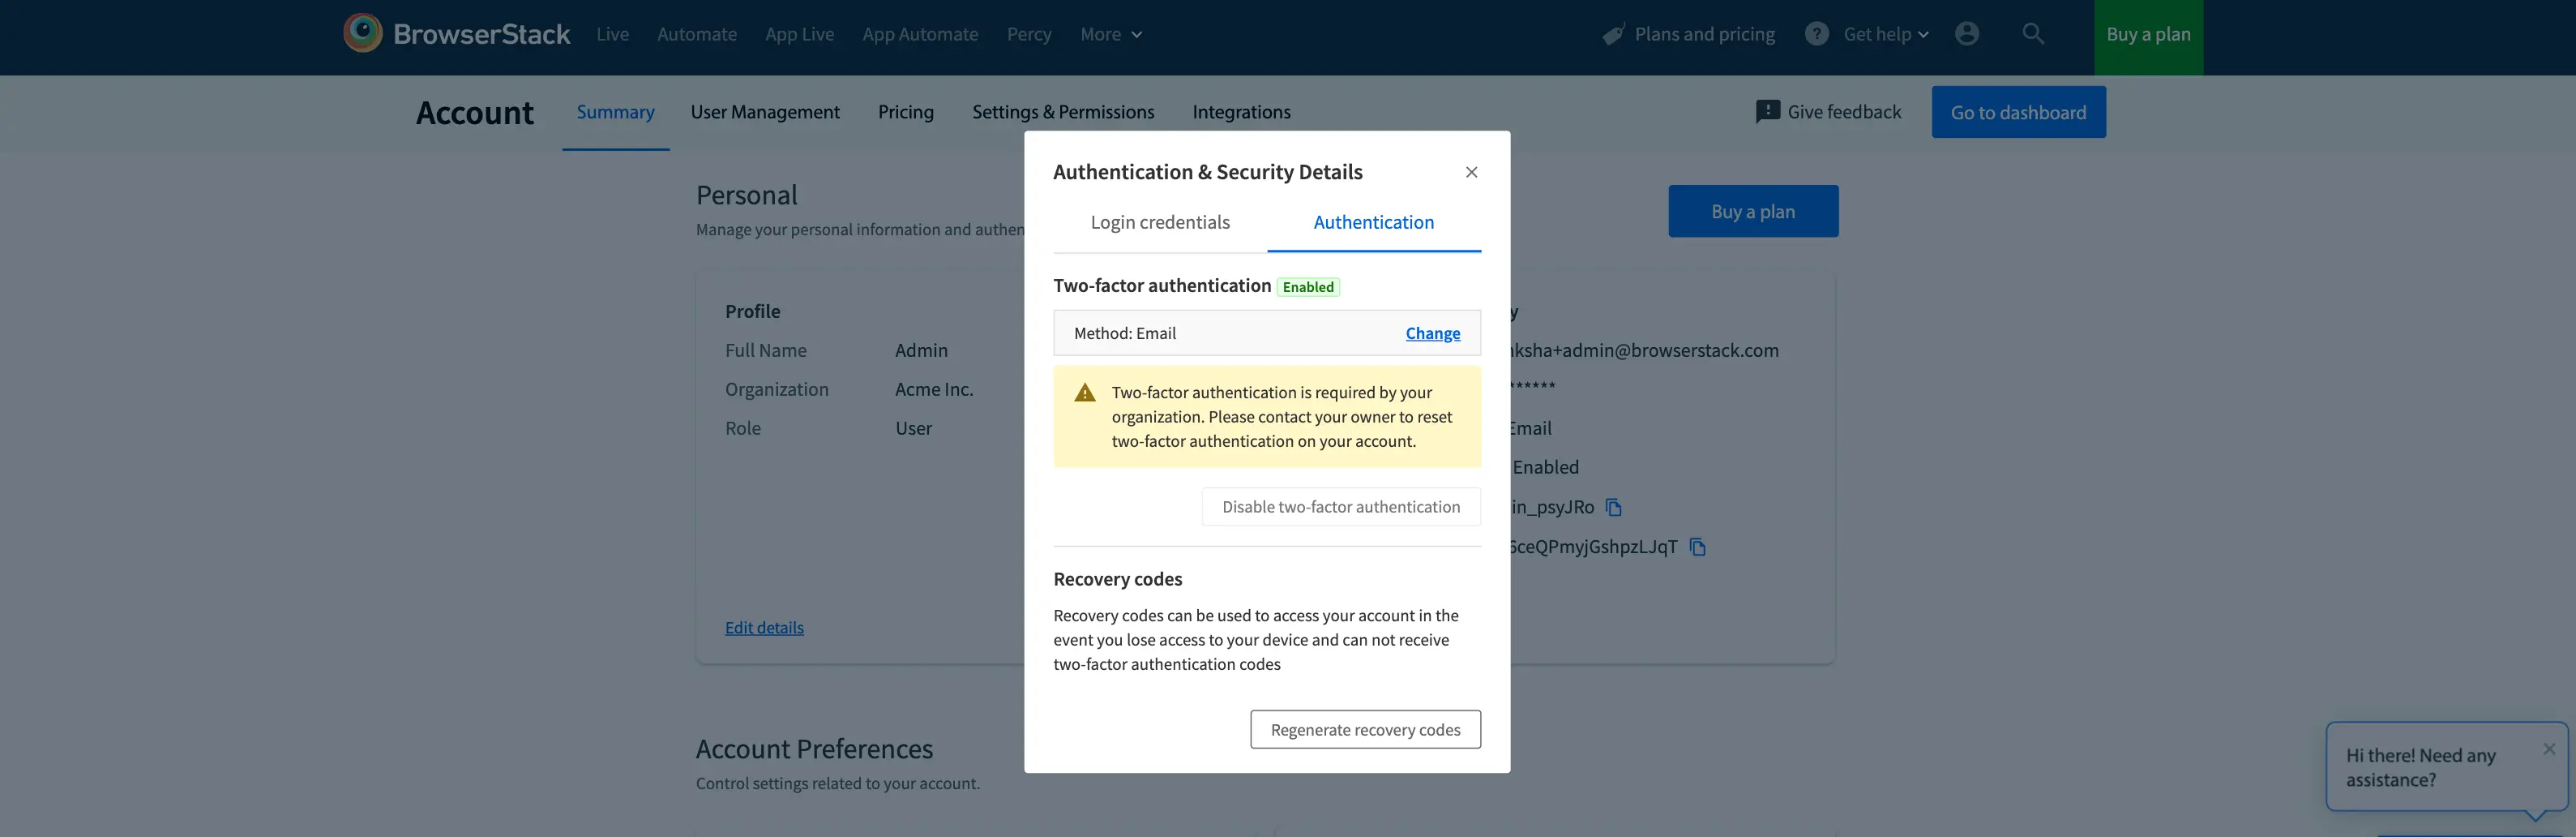Click the Get help question mark icon

1816,34
